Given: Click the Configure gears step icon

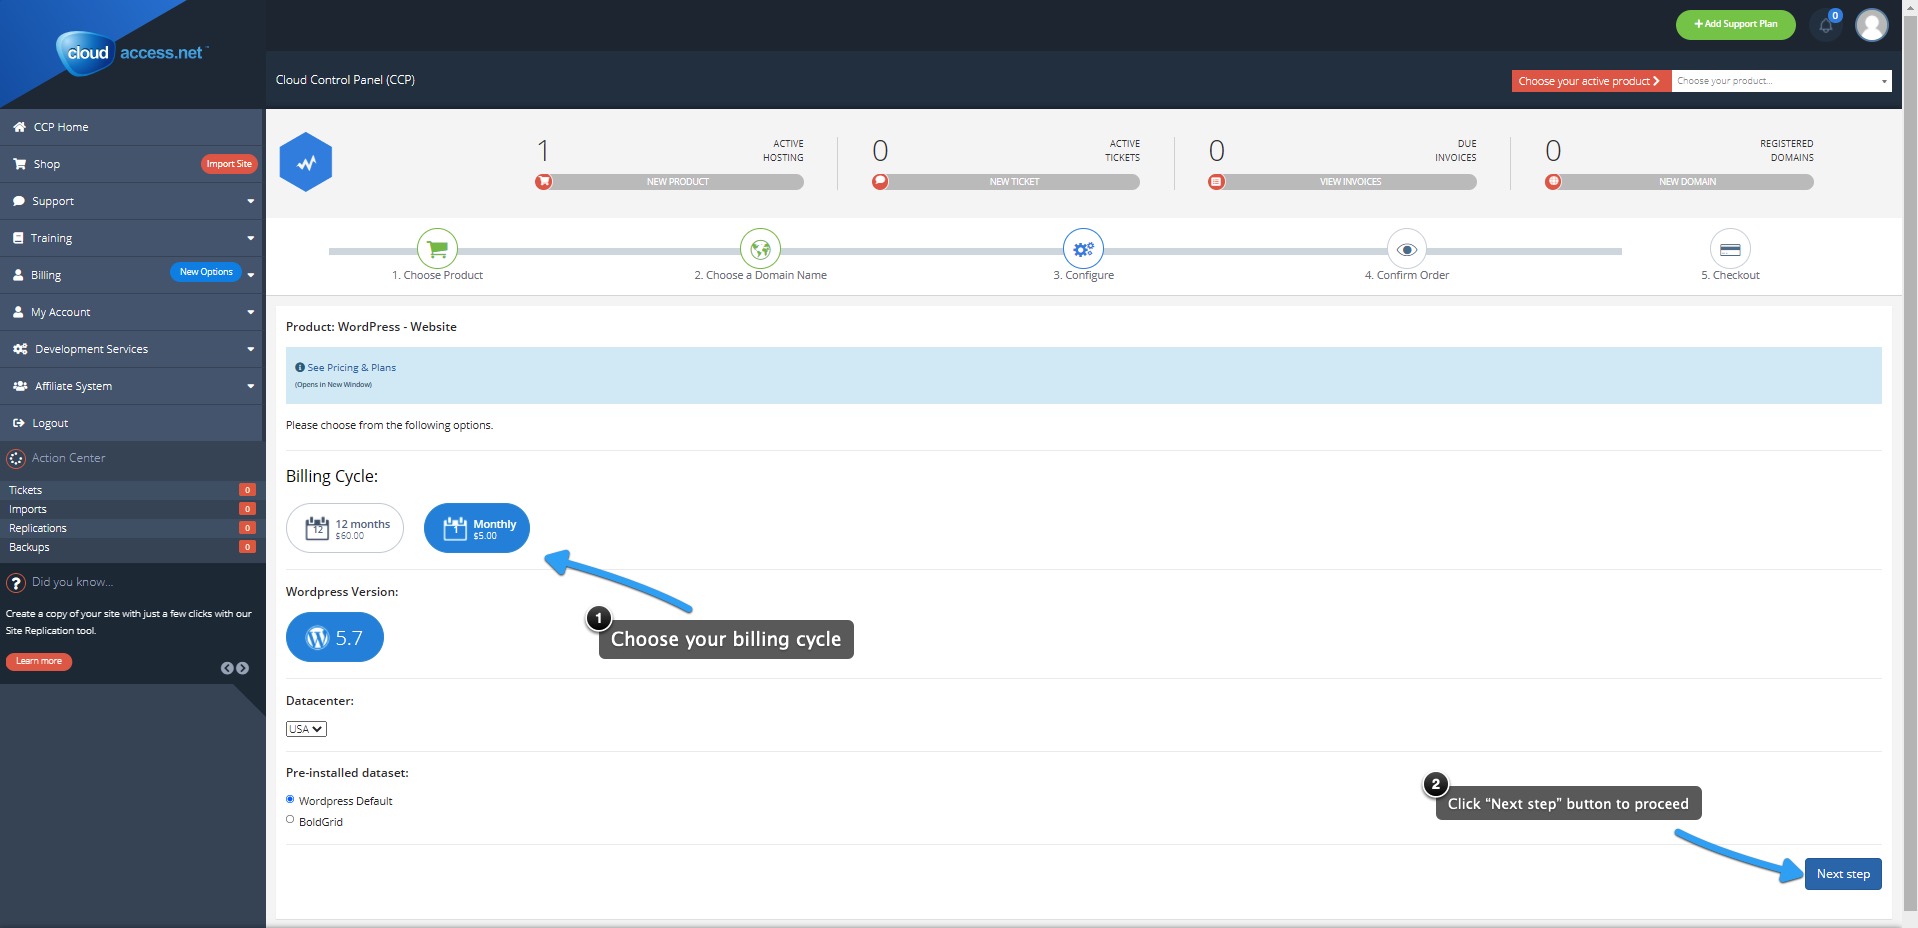Looking at the screenshot, I should (1083, 248).
